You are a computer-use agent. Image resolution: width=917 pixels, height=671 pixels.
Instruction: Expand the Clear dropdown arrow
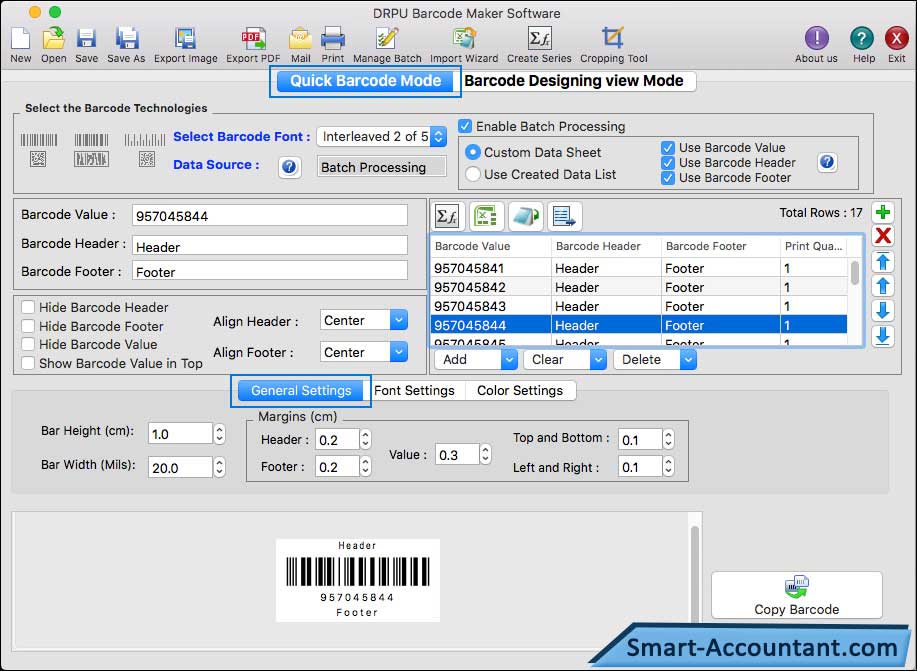[x=598, y=360]
